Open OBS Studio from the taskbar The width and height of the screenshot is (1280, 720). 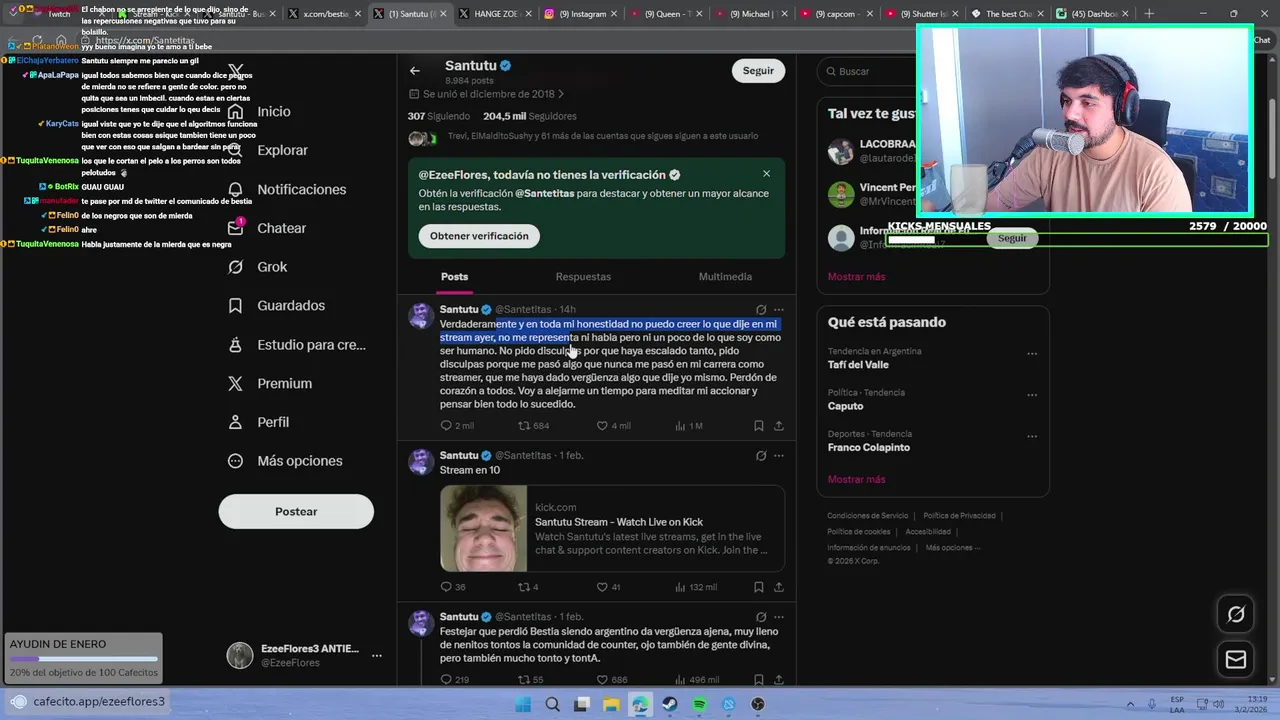point(758,704)
